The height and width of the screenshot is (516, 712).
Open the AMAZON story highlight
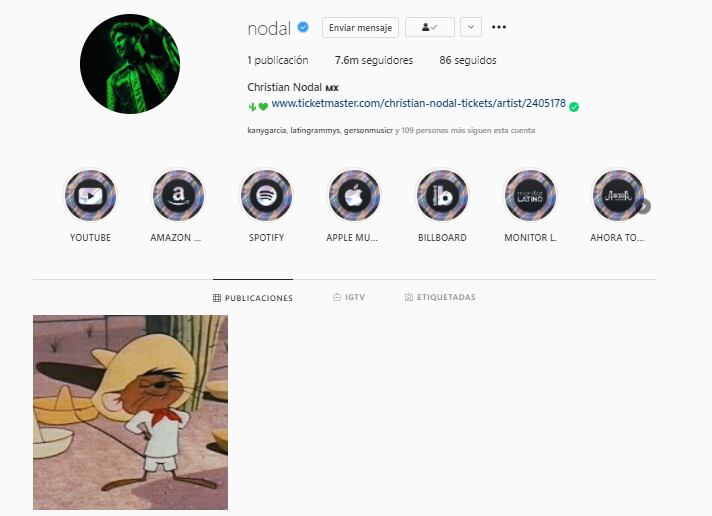[x=178, y=196]
